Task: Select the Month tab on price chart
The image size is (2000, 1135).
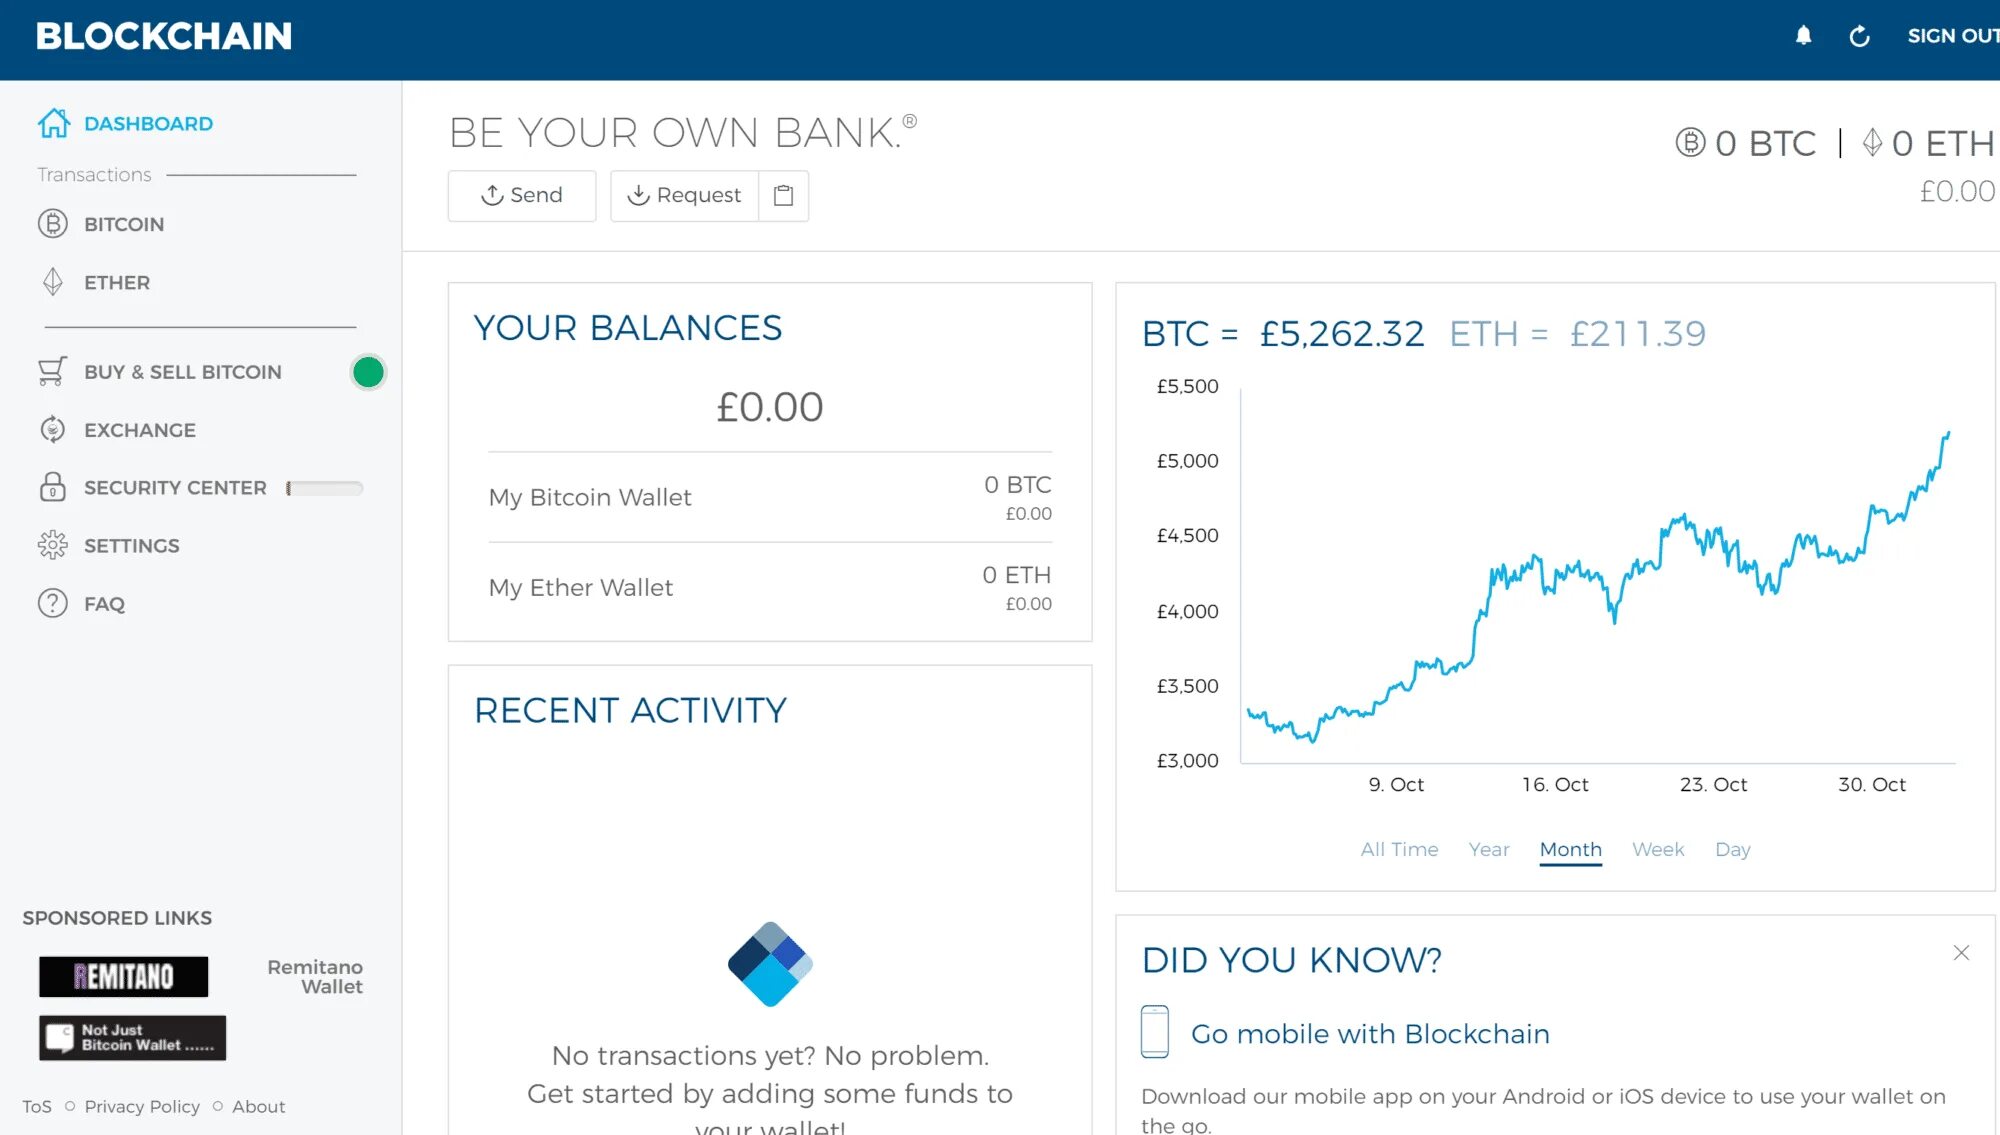Action: [x=1569, y=849]
